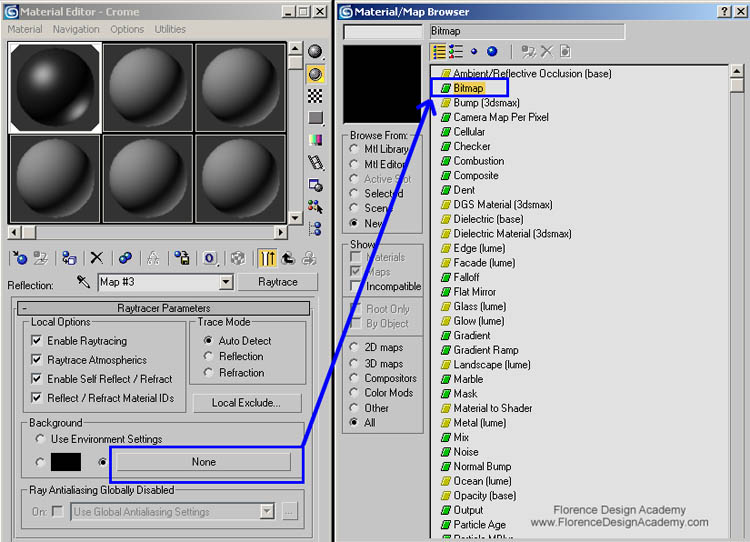
Task: Click Reset Map/Mtl delete X icon
Action: [97, 258]
